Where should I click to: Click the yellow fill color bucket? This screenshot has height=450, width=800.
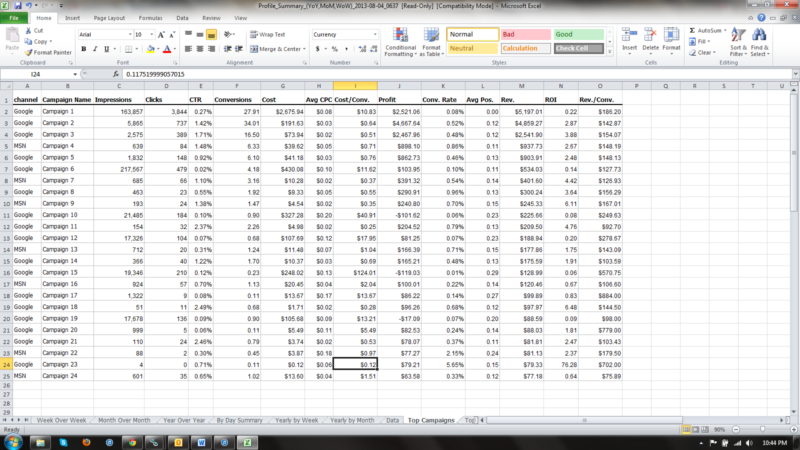click(x=150, y=48)
